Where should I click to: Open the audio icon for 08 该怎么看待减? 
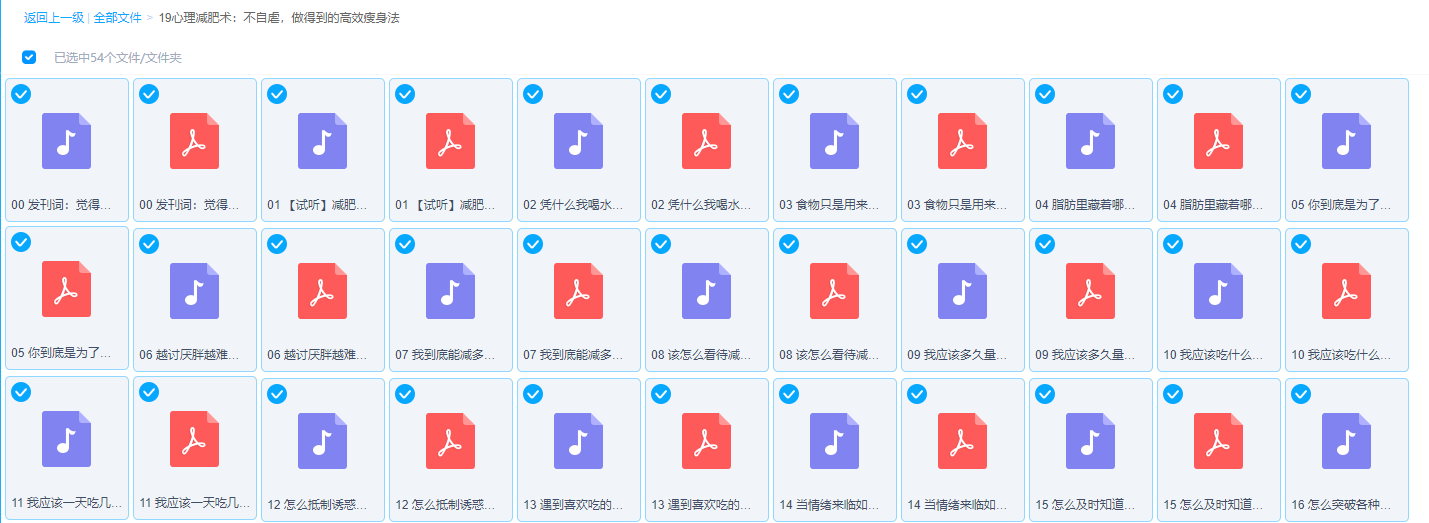click(x=706, y=291)
